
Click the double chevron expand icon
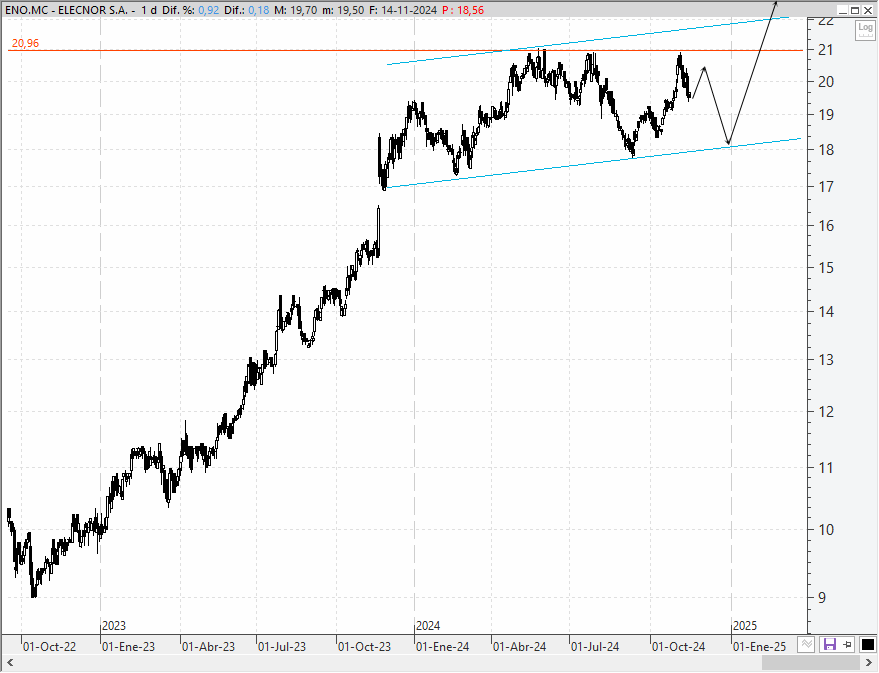(x=807, y=644)
